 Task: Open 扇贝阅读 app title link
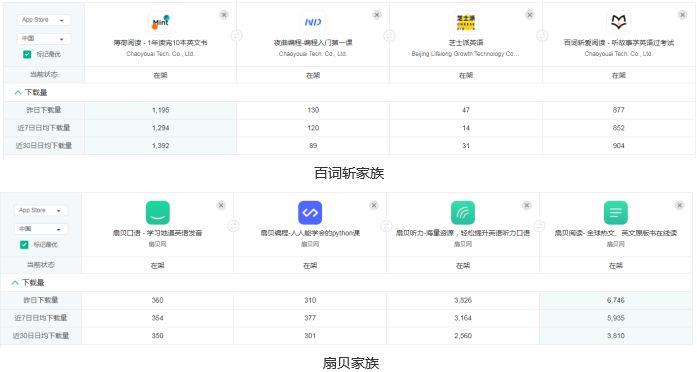[616, 233]
